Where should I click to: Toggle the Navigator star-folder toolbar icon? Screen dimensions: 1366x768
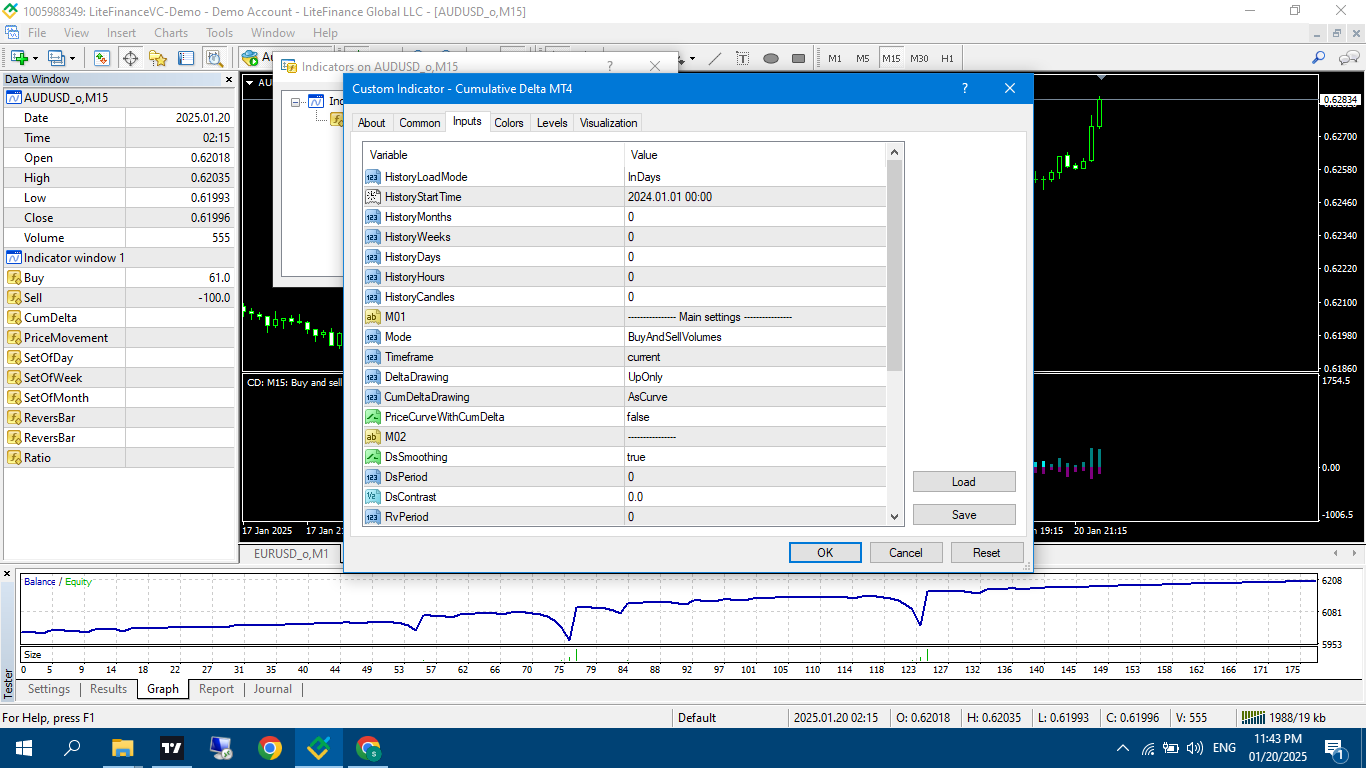[x=158, y=58]
